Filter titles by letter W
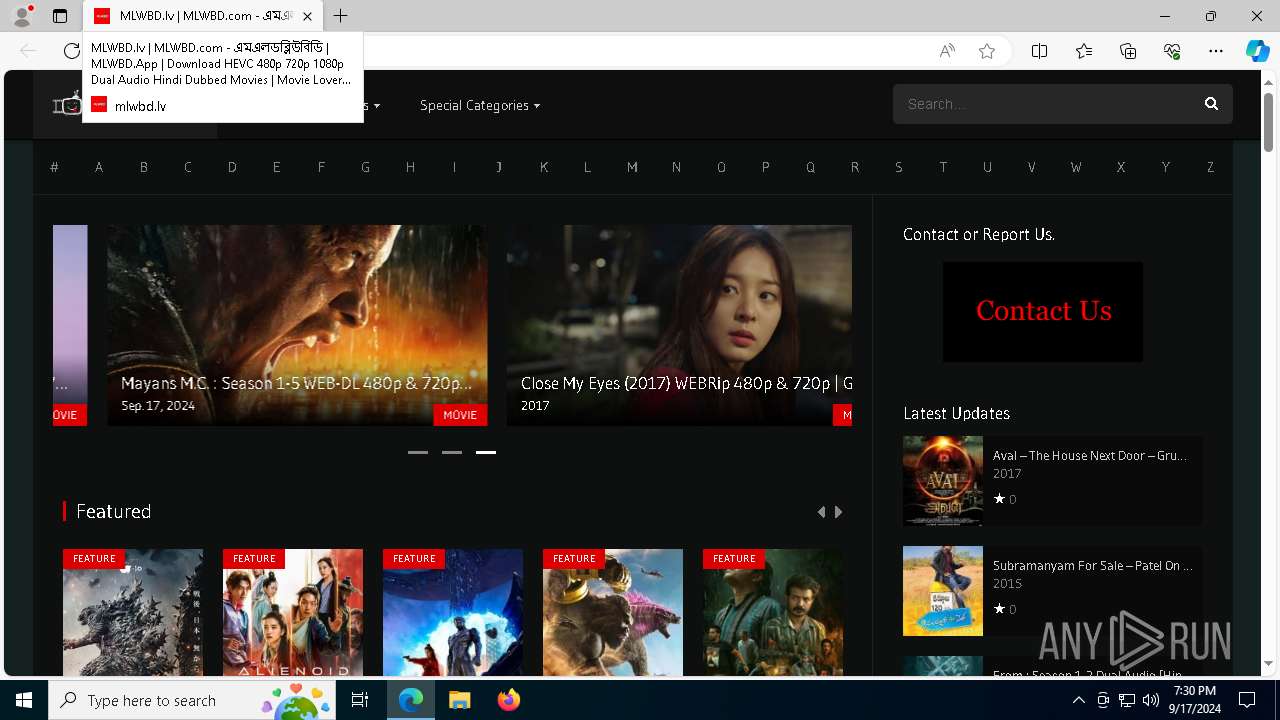Screen dimensions: 1280x720 click(1076, 167)
